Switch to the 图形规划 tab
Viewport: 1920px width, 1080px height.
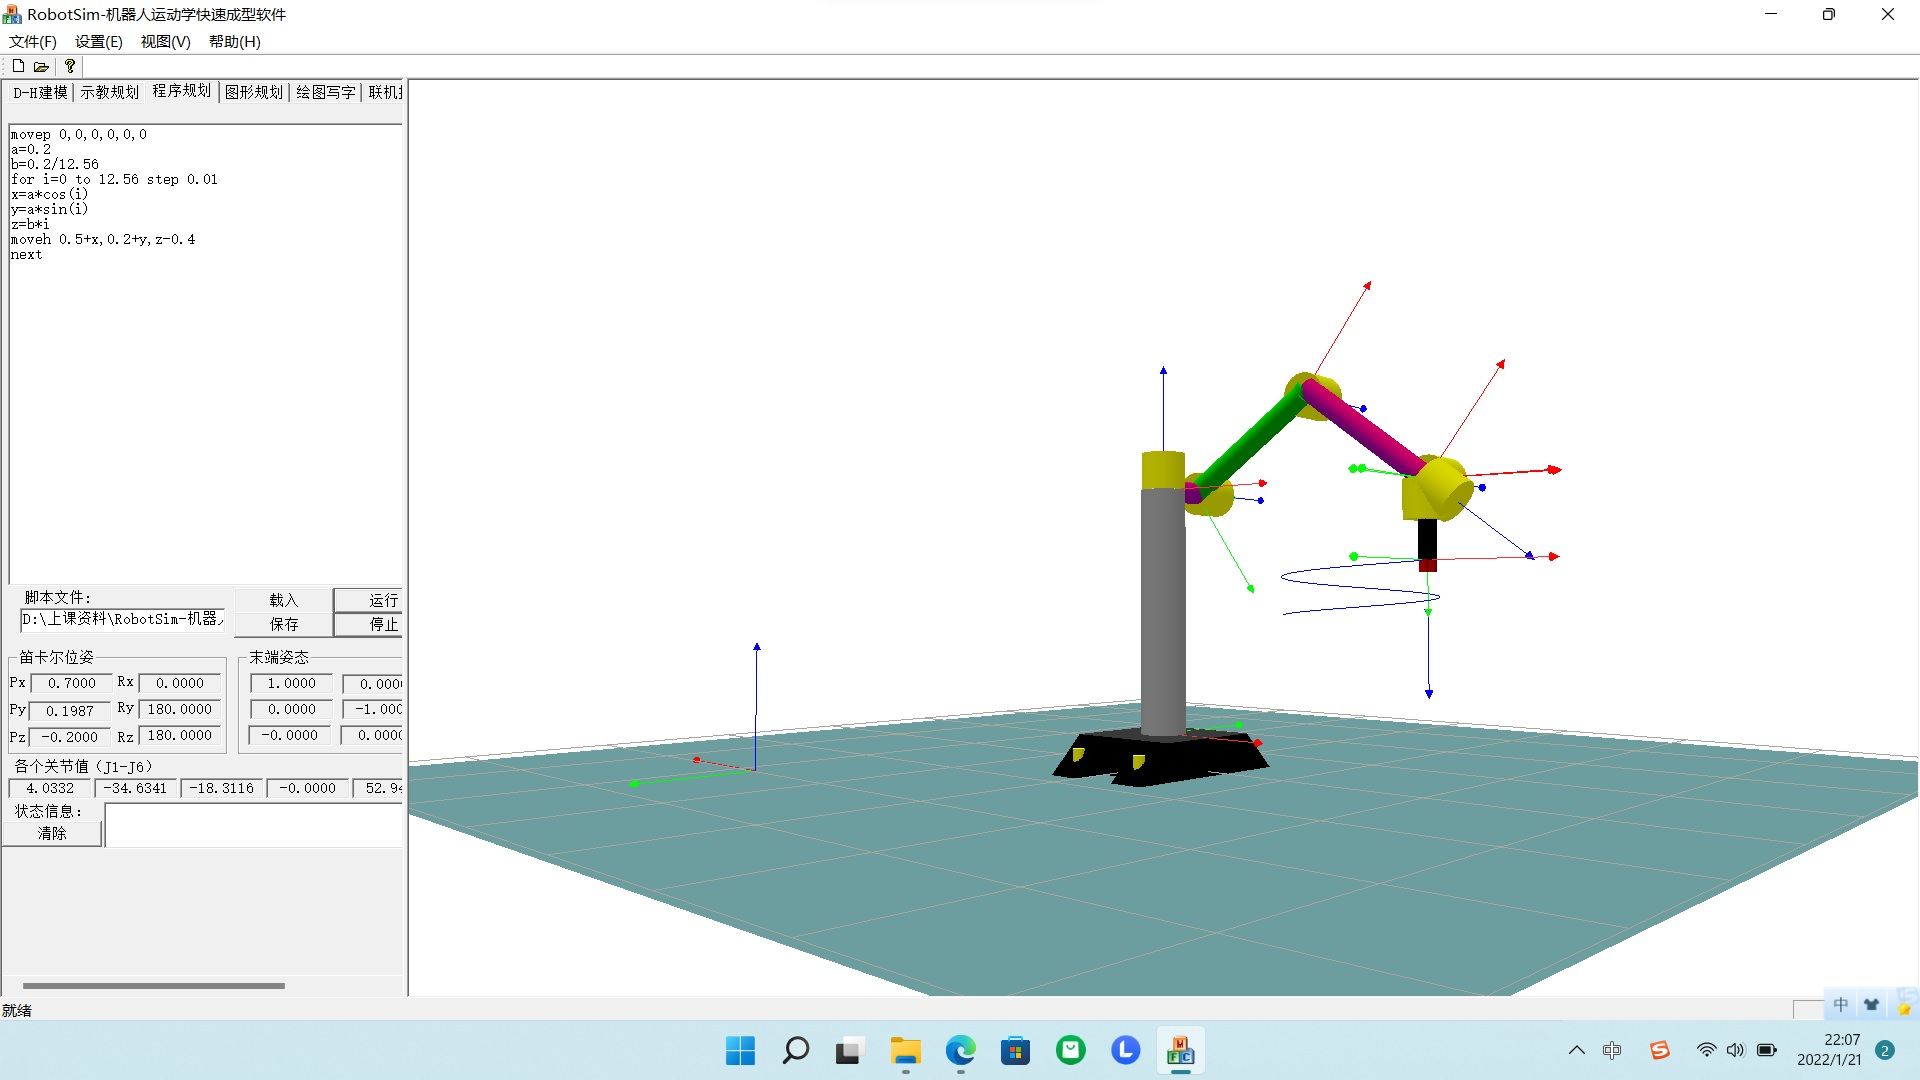[x=254, y=92]
